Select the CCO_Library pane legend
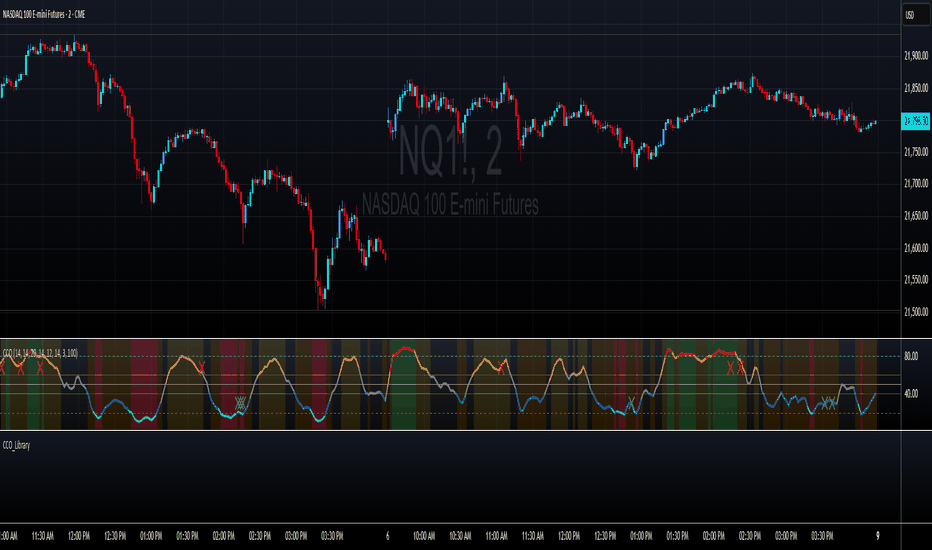932x550 pixels. [17, 445]
